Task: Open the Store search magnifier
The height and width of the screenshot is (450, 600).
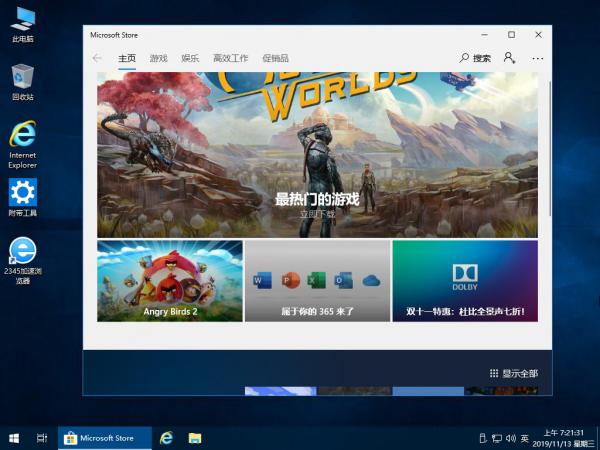Action: coord(464,58)
